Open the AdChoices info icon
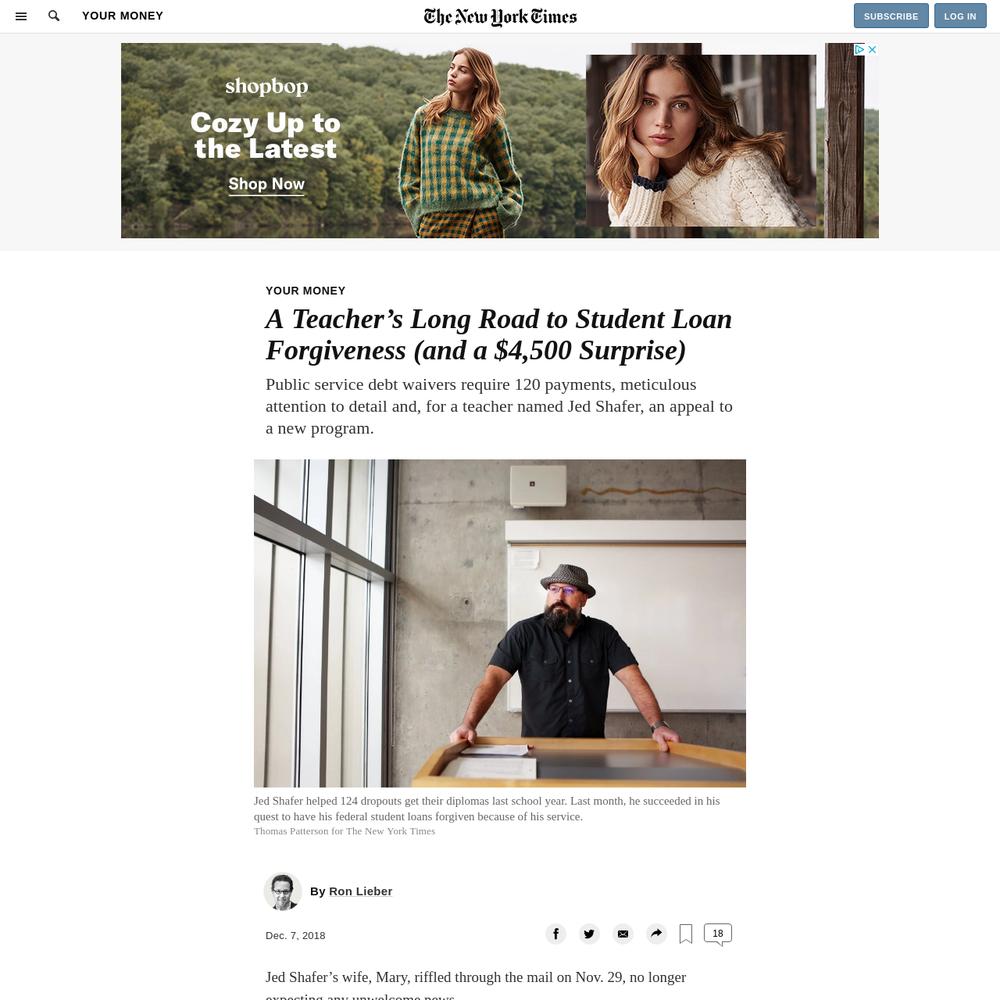Viewport: 1000px width, 1000px height. pyautogui.click(x=860, y=49)
